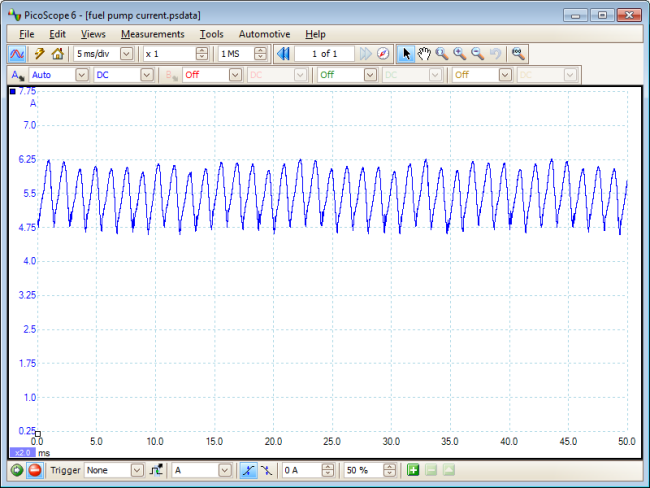Image resolution: width=650 pixels, height=488 pixels.
Task: Go to the first waveform buffer
Action: point(283,53)
